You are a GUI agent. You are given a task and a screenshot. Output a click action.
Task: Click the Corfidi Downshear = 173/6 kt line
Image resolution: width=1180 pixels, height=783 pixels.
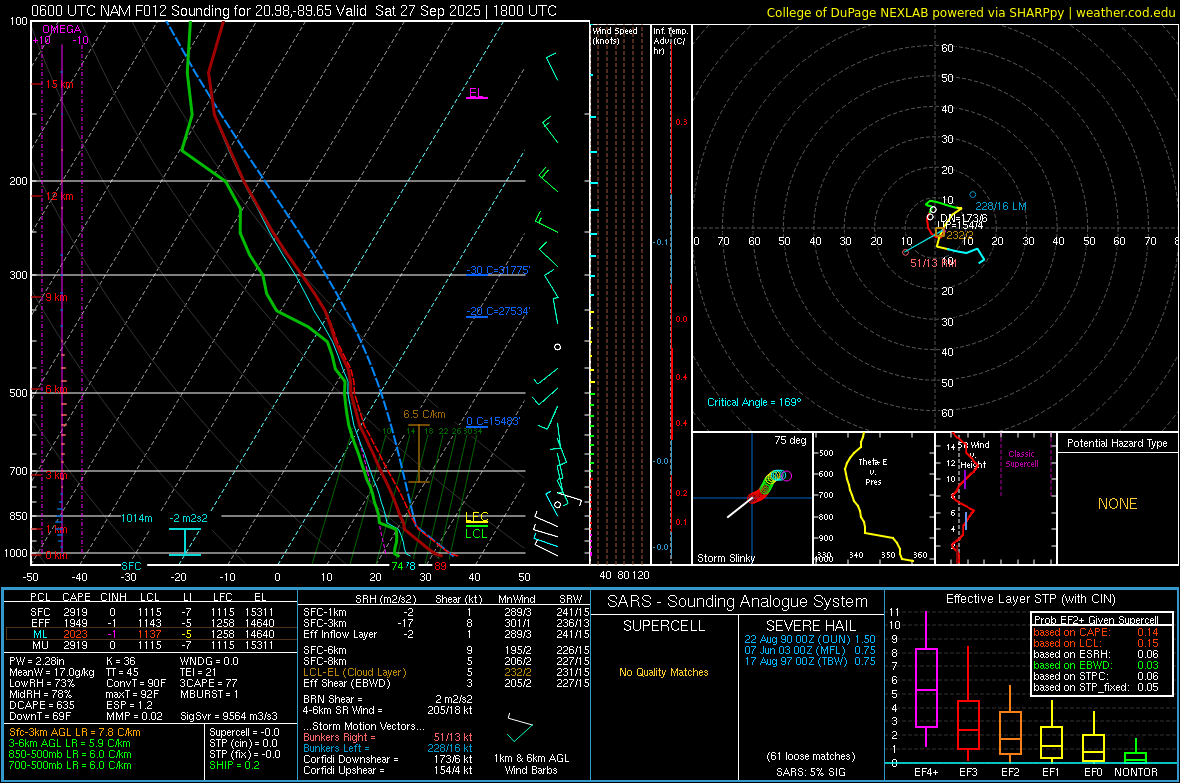(388, 759)
